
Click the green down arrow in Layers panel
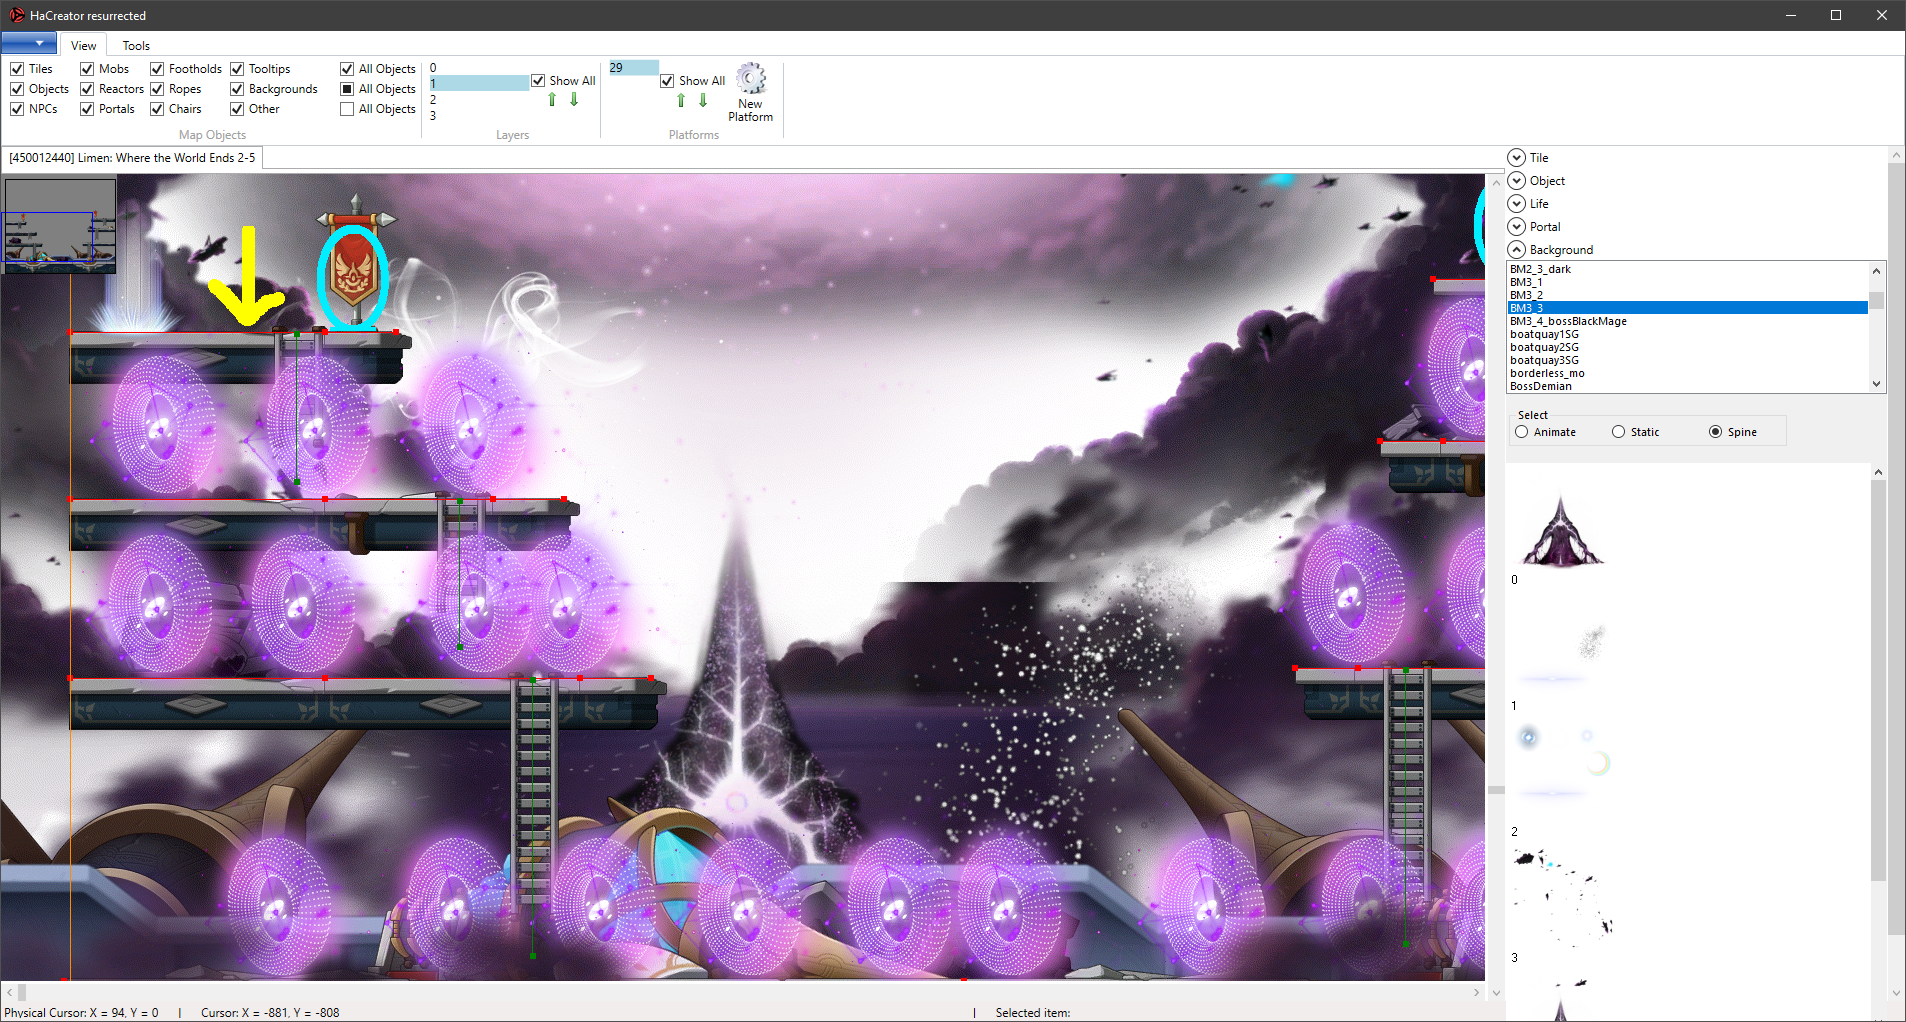coord(574,99)
